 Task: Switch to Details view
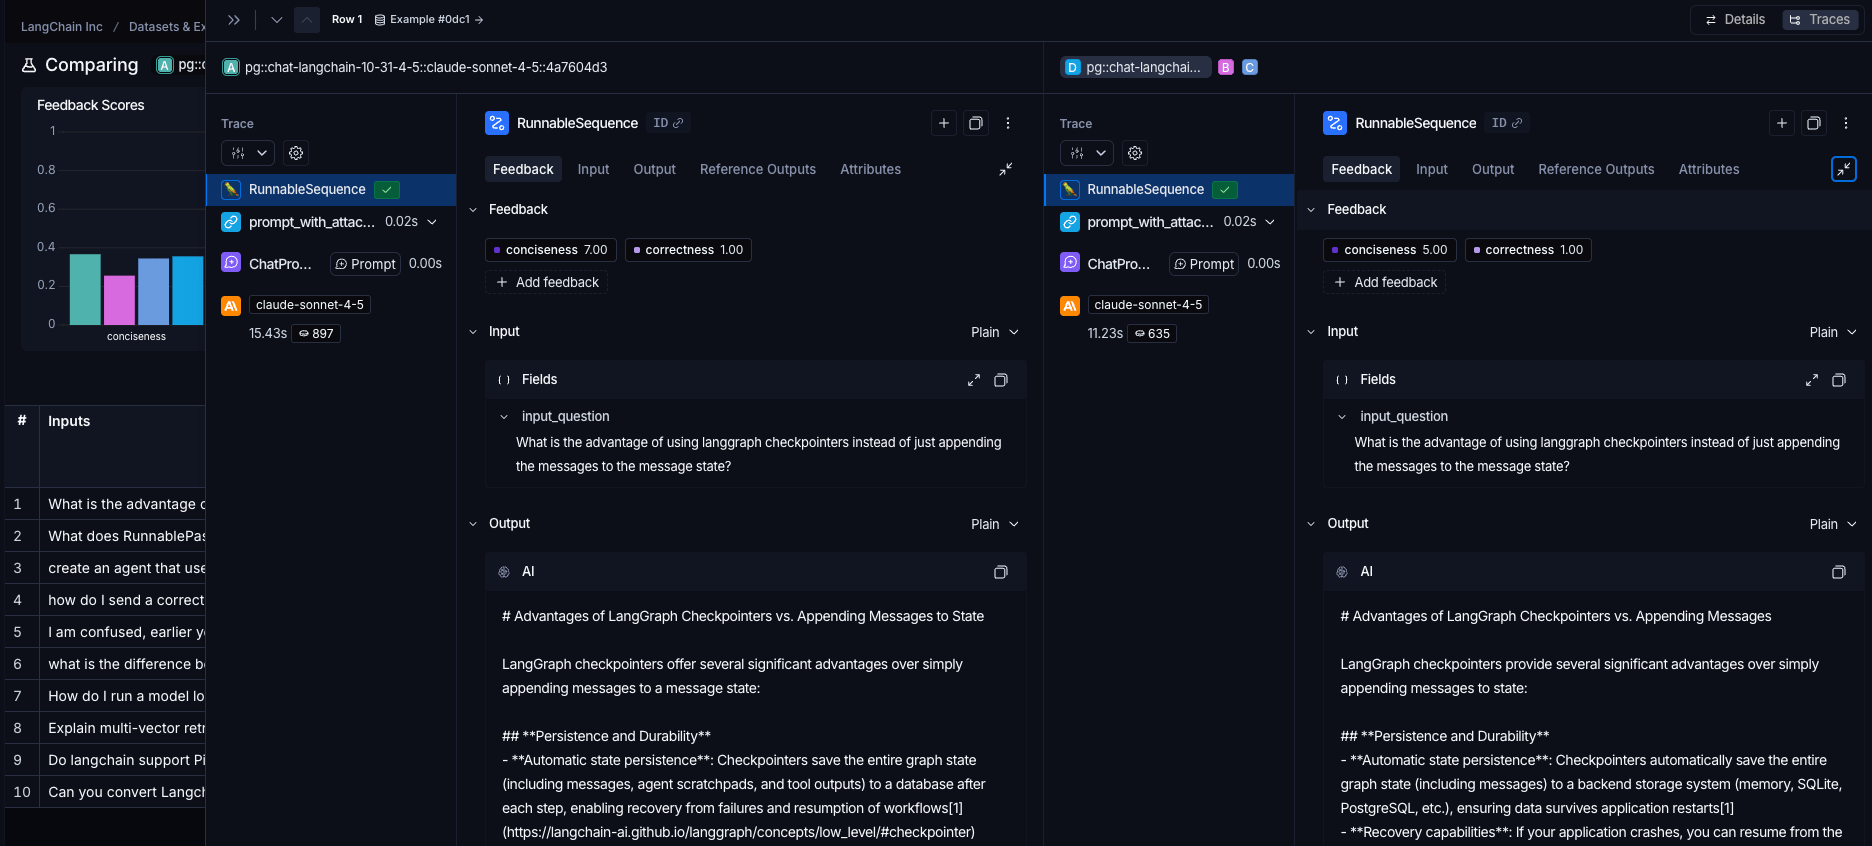click(1735, 19)
